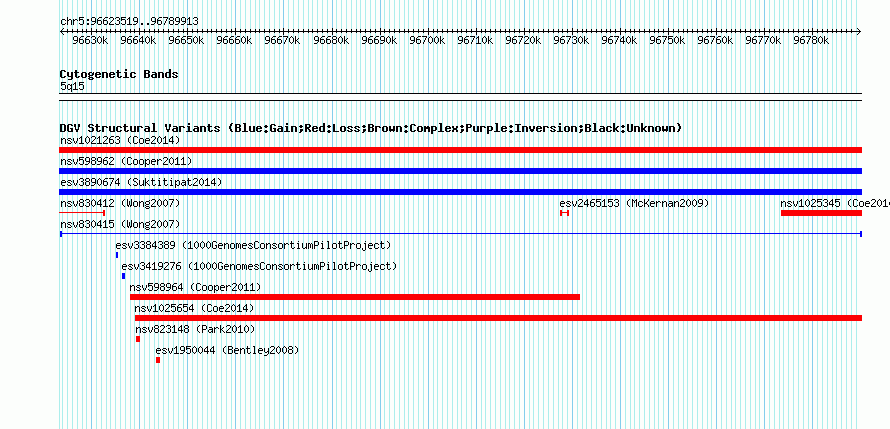Open the esv2465153 (McKernan2009) label
Screen dimensions: 890x429
click(634, 203)
